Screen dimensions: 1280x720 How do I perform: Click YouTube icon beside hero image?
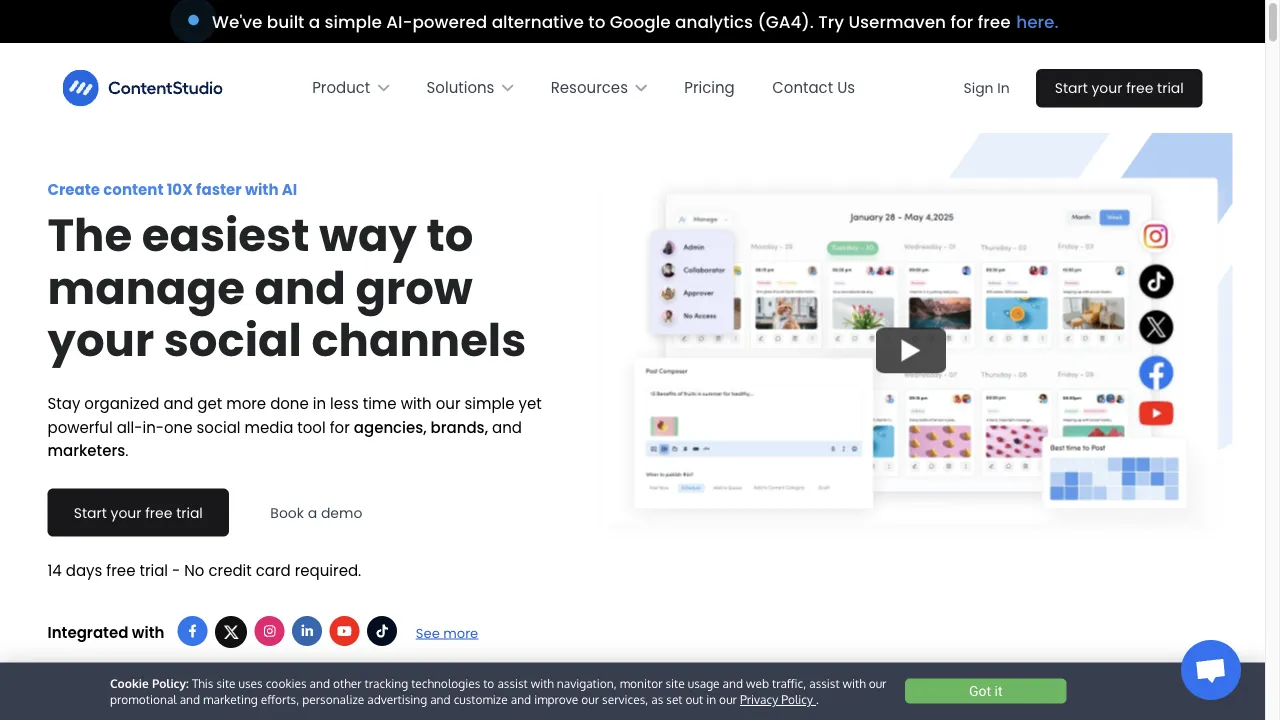click(1156, 413)
